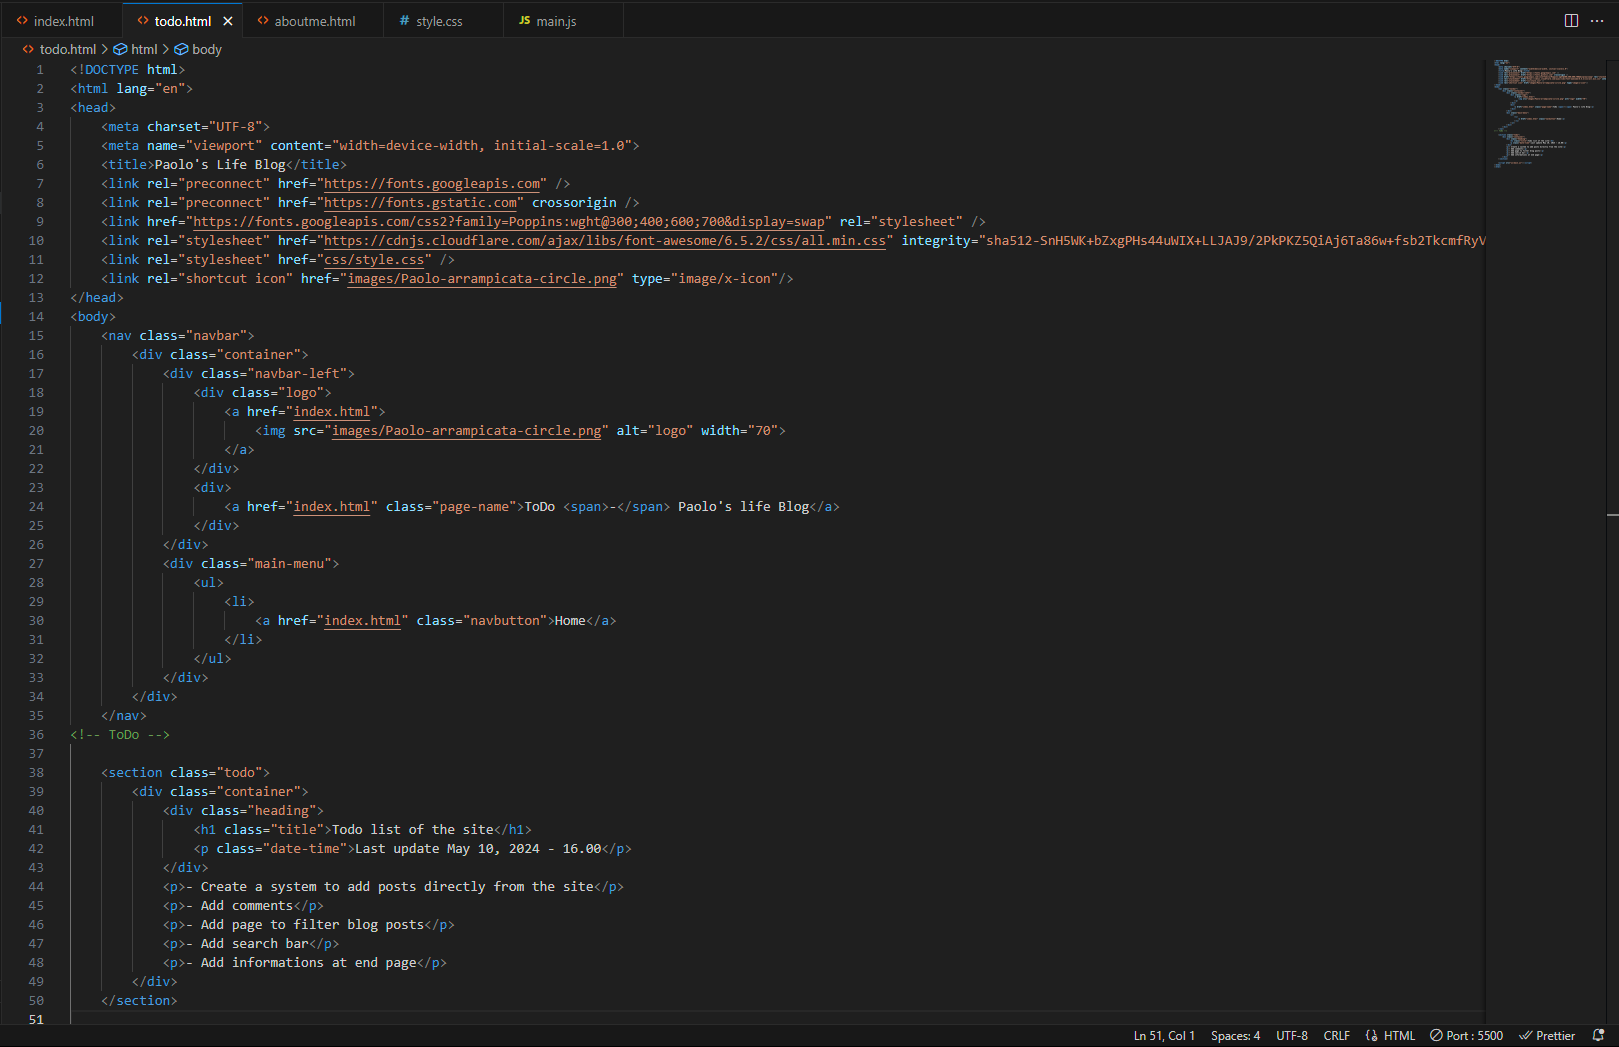Click the DOCTYPE html declaration

click(x=128, y=70)
